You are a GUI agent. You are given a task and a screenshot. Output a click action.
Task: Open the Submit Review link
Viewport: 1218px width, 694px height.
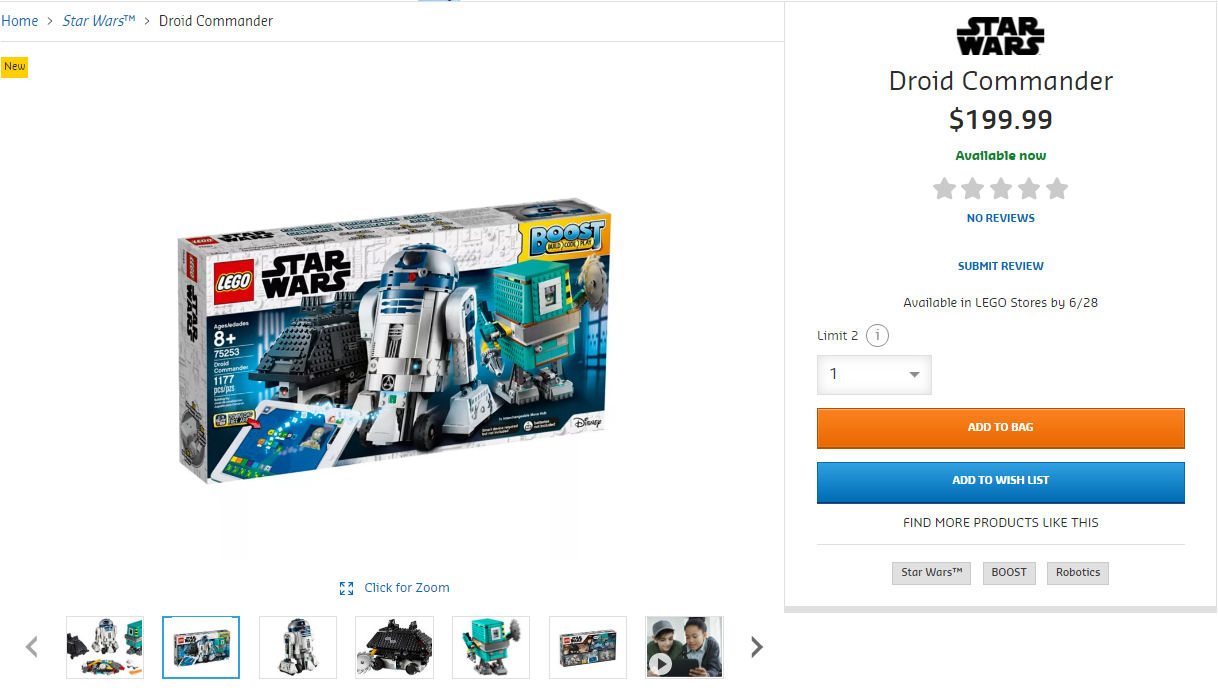point(1001,266)
